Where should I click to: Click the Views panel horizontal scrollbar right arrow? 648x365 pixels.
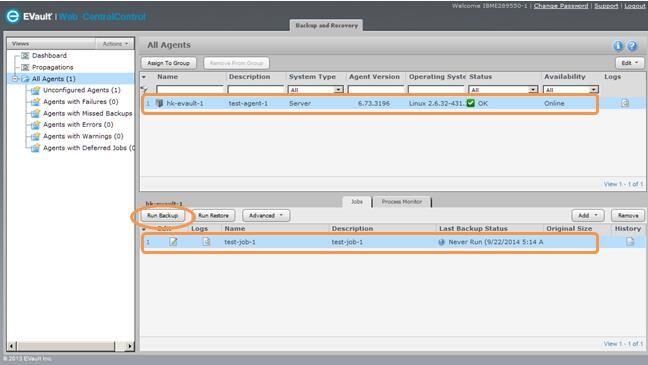130,346
